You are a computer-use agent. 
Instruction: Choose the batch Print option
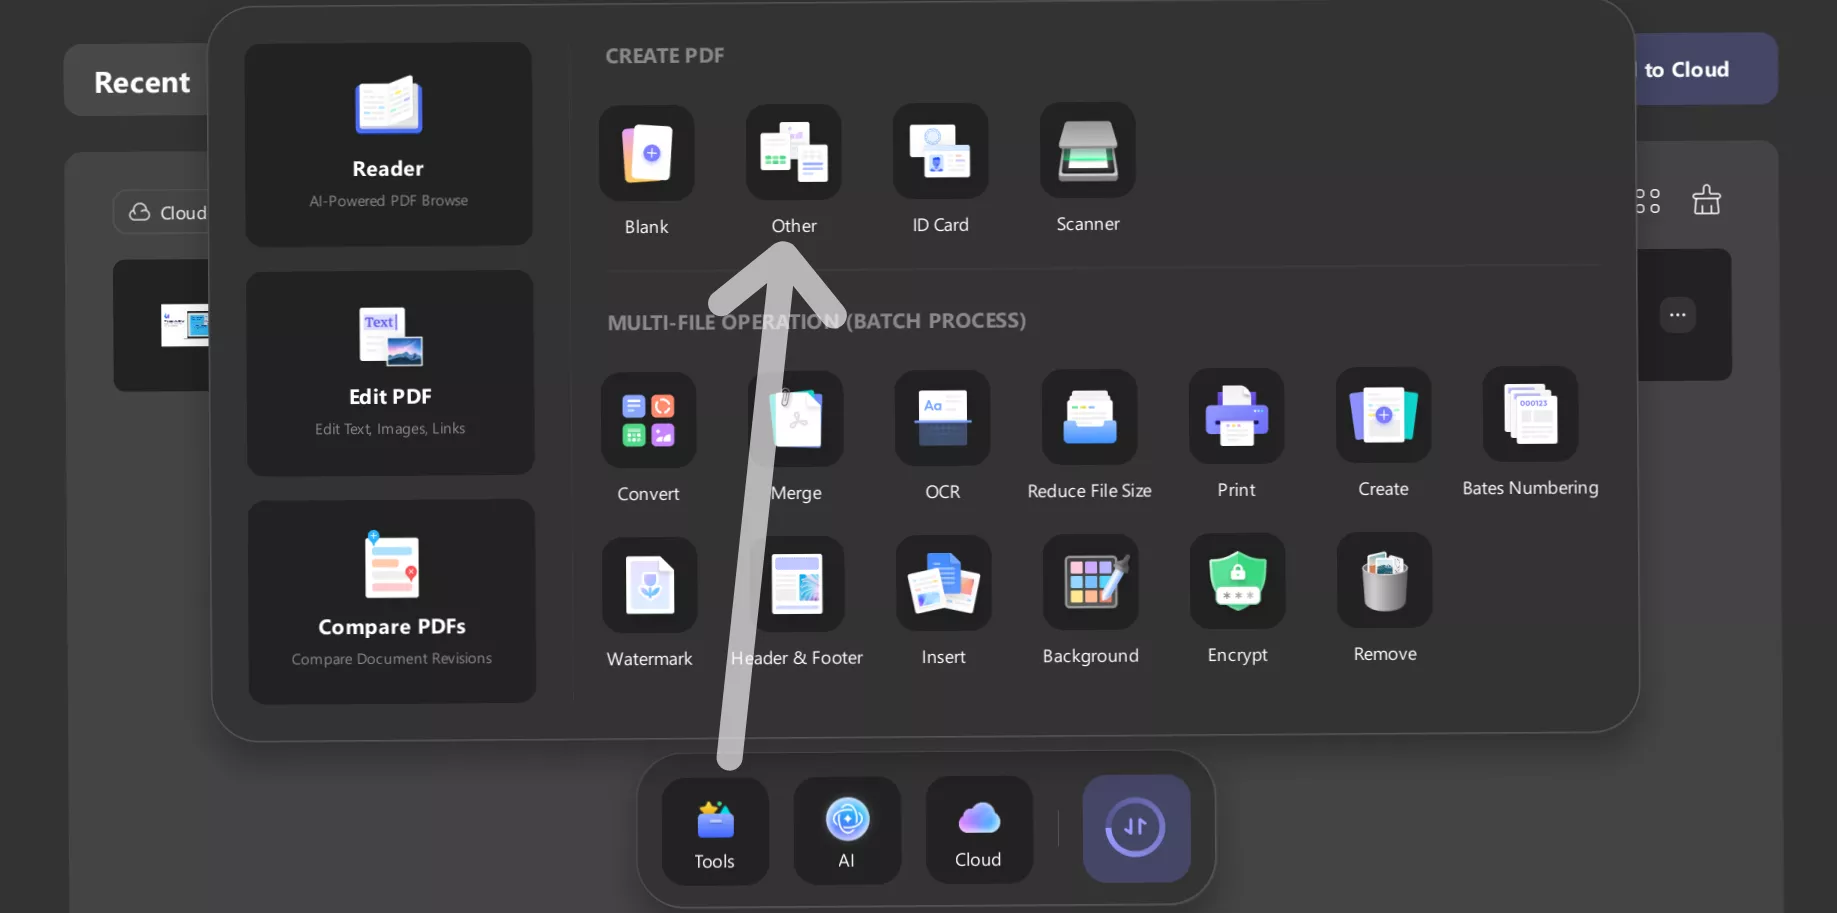click(1236, 416)
